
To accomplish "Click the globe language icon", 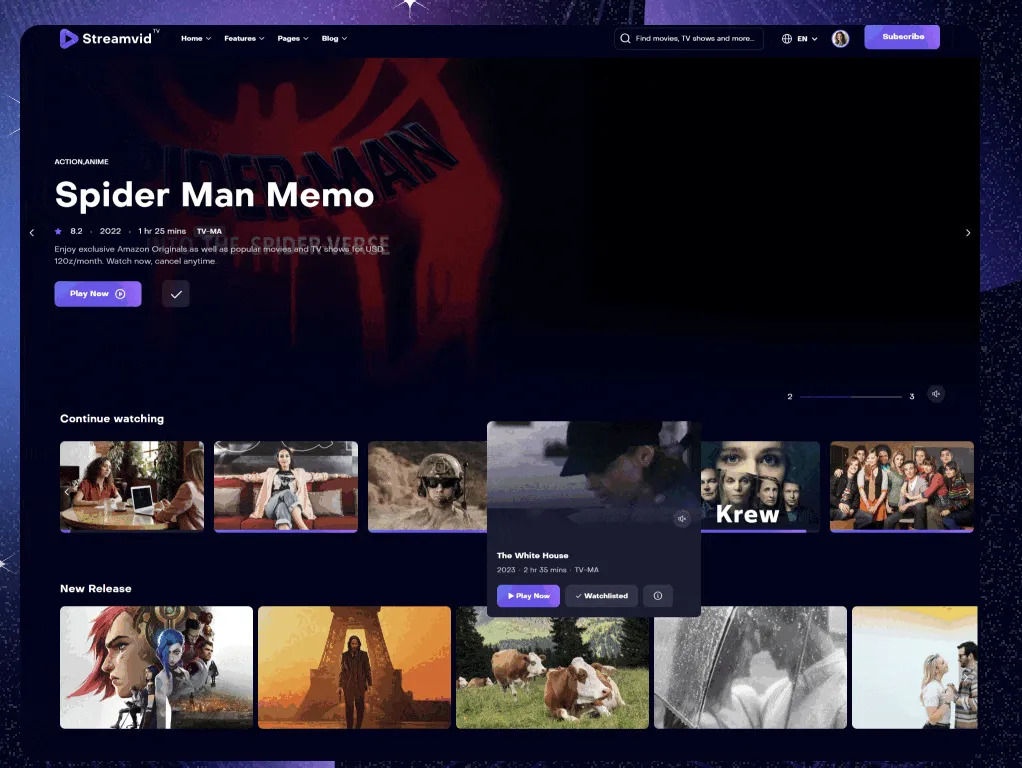I will pos(787,38).
